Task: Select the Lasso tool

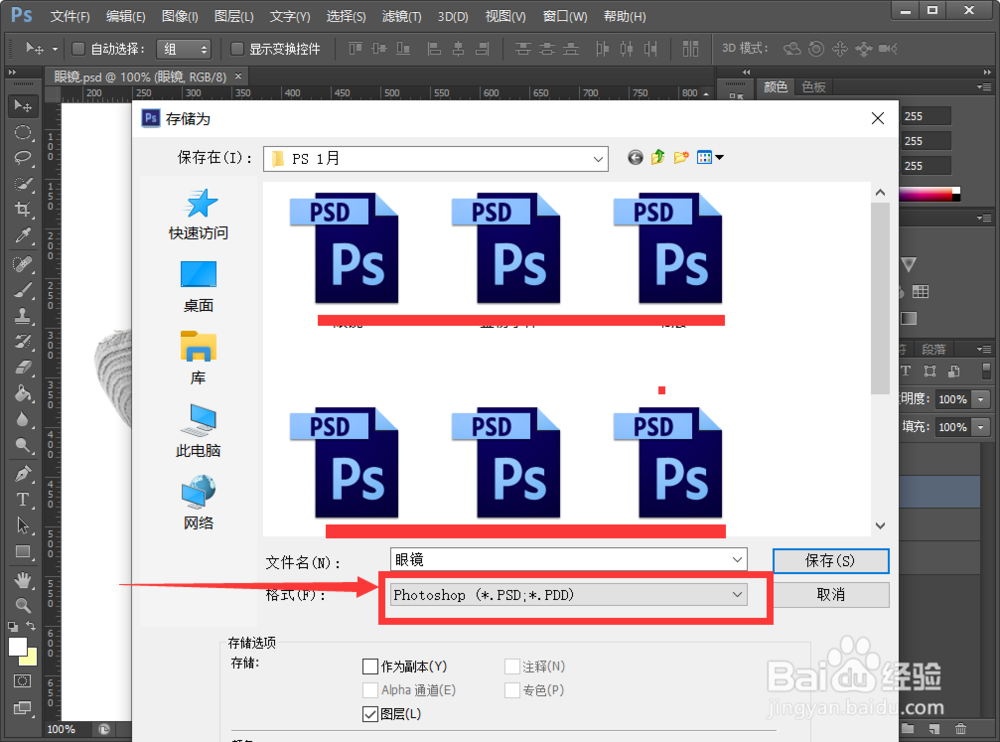Action: [23, 158]
